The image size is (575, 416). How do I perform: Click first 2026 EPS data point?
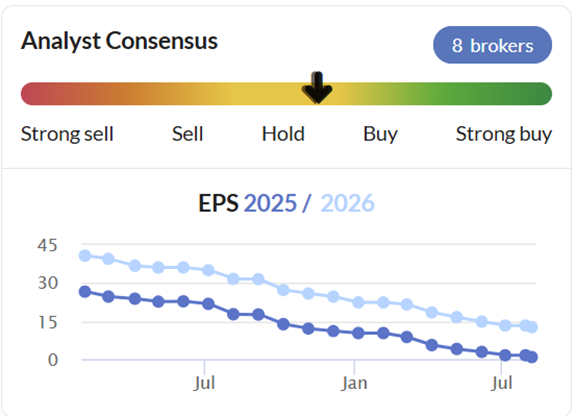[x=85, y=256]
